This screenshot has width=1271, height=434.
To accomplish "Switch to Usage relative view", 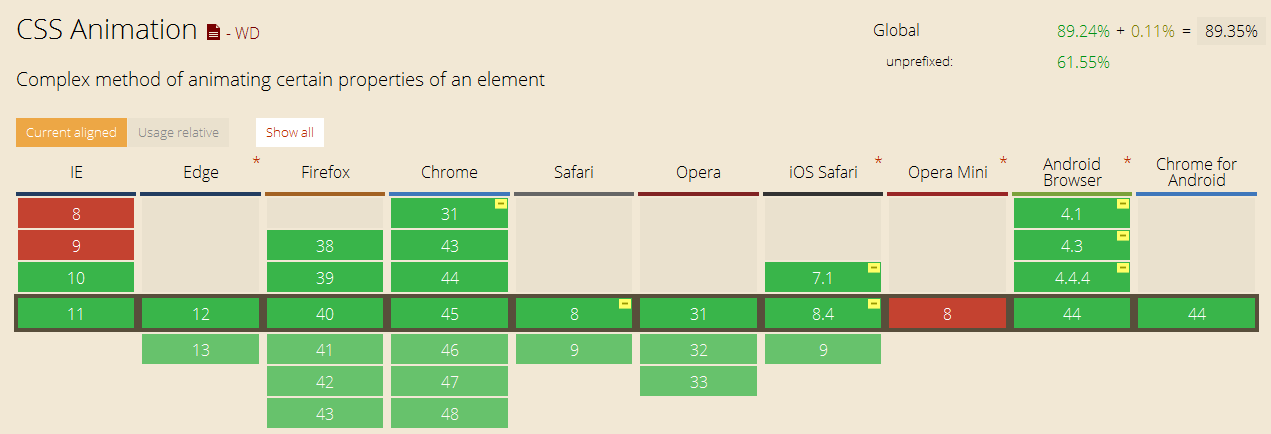I will point(178,133).
